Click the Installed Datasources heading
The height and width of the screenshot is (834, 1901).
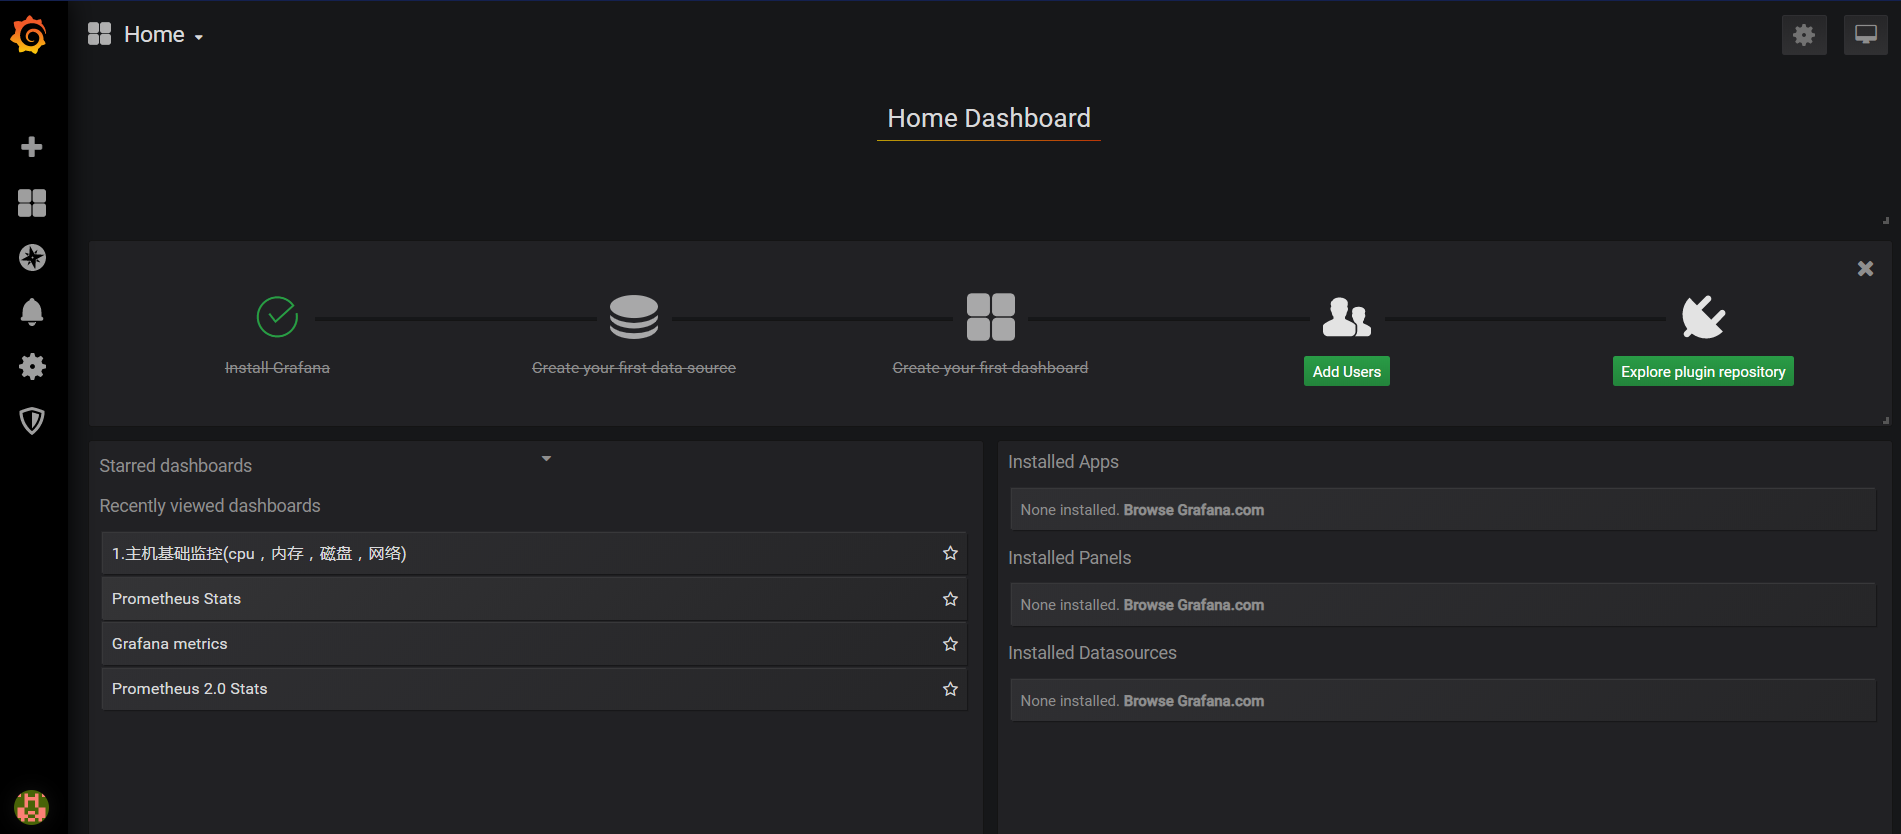point(1092,653)
